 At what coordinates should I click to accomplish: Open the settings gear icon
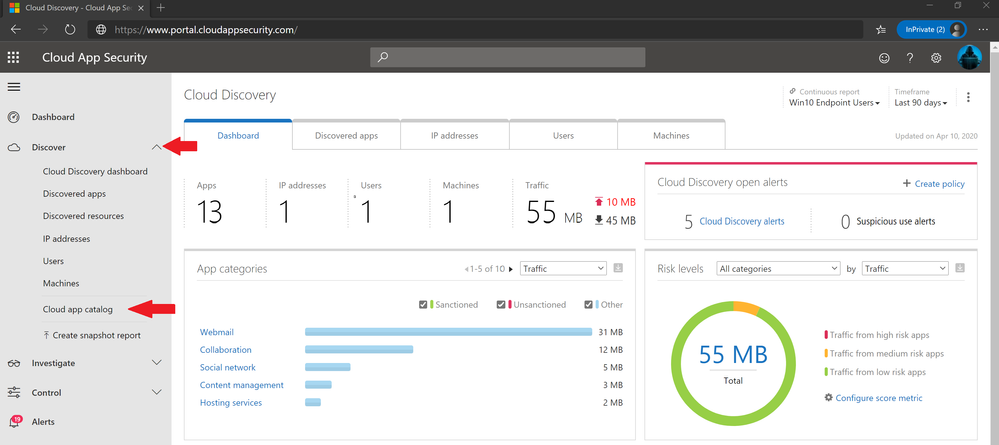point(936,58)
